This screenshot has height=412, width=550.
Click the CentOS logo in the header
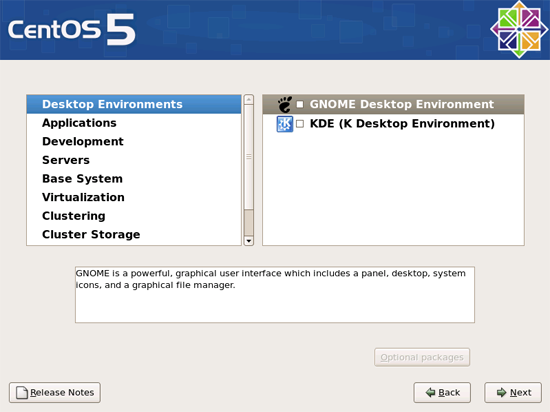519,29
